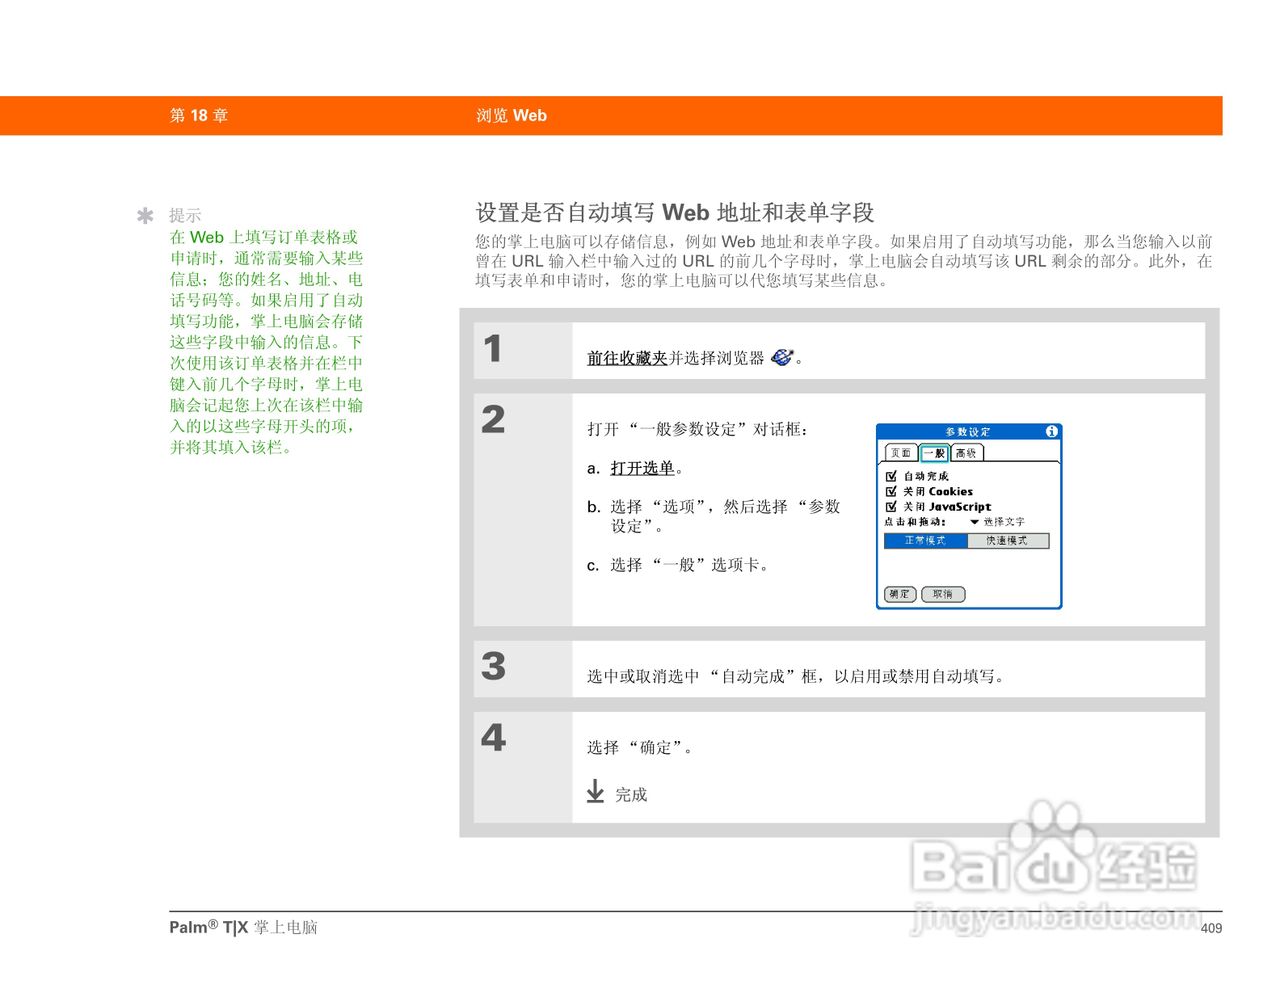The width and height of the screenshot is (1280, 989).
Task: Toggle the 自动完成 checkbox
Action: [891, 476]
